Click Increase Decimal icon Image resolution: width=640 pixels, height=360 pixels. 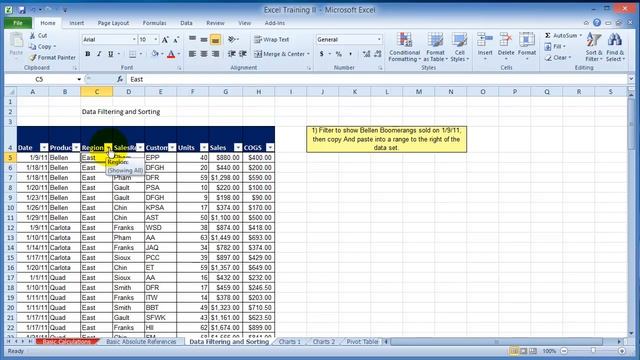pyautogui.click(x=366, y=54)
